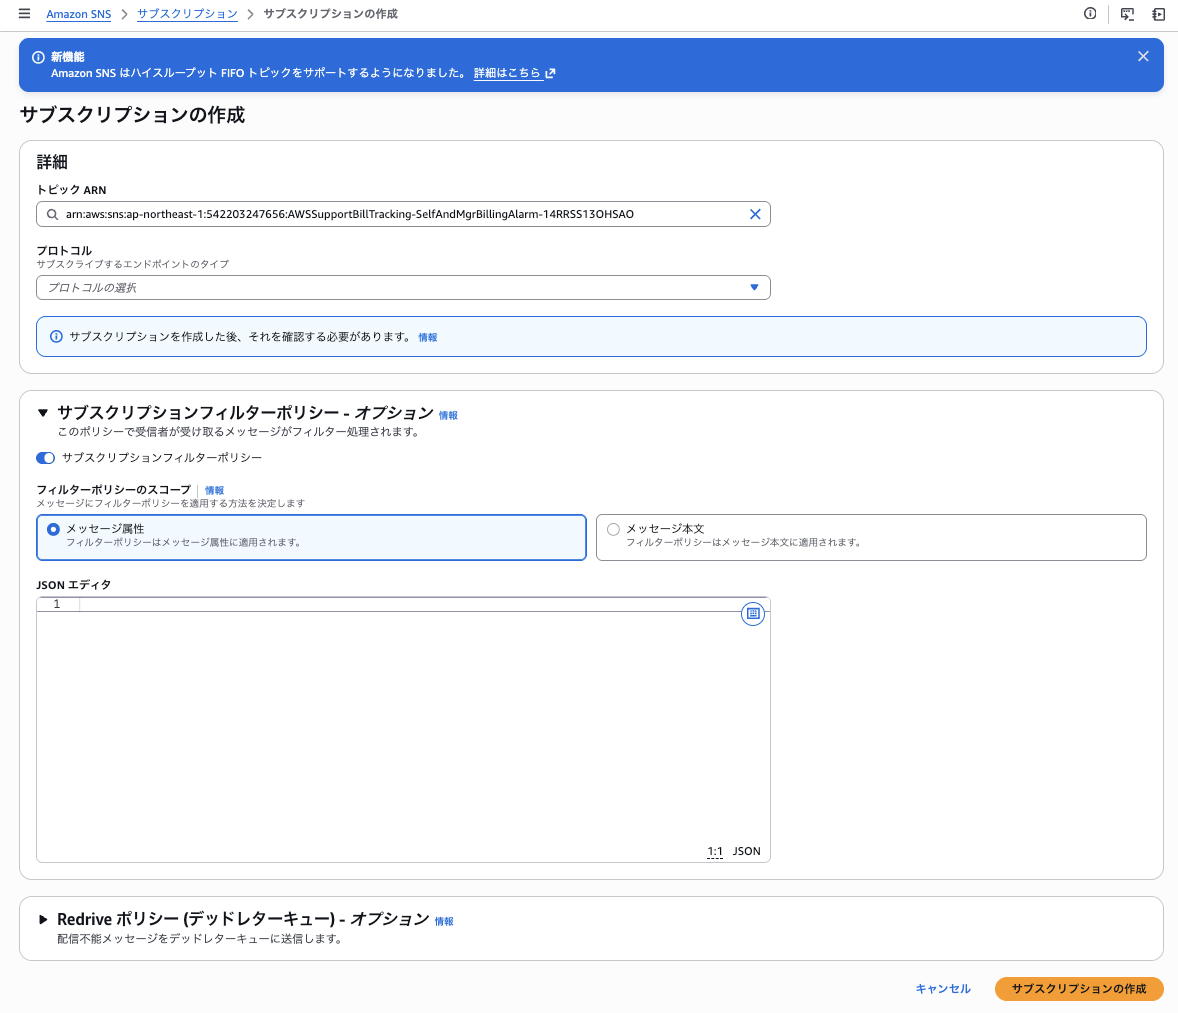Click the info panel icon in the top bar
Viewport: 1178px width, 1013px height.
click(x=1090, y=14)
